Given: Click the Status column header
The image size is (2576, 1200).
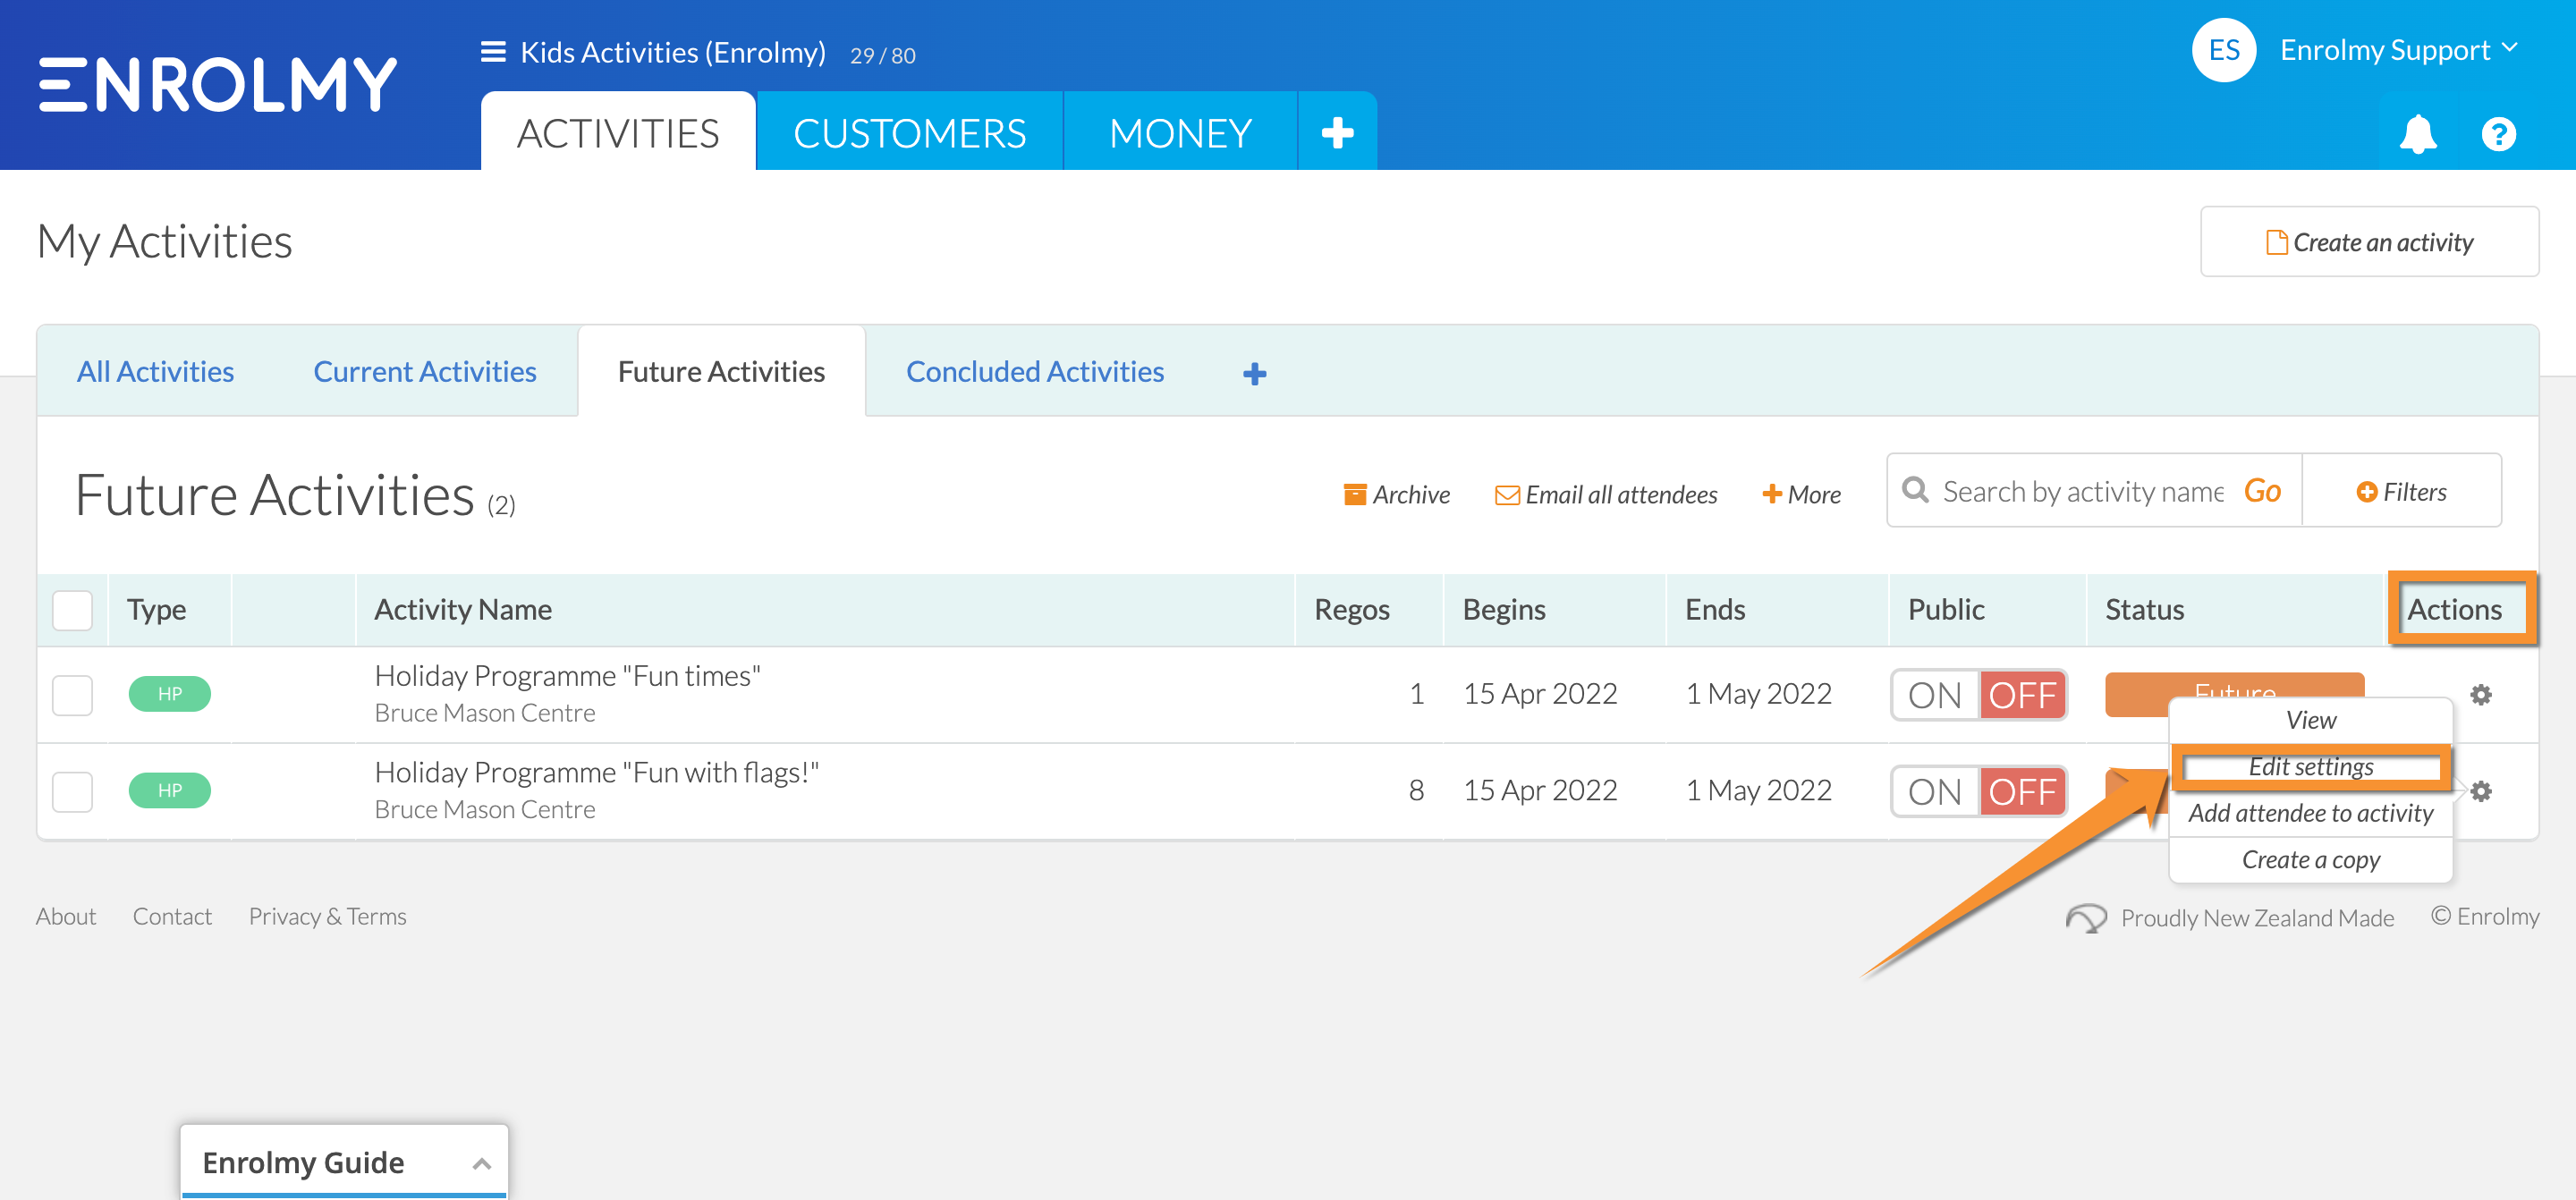Looking at the screenshot, I should 2144,609.
